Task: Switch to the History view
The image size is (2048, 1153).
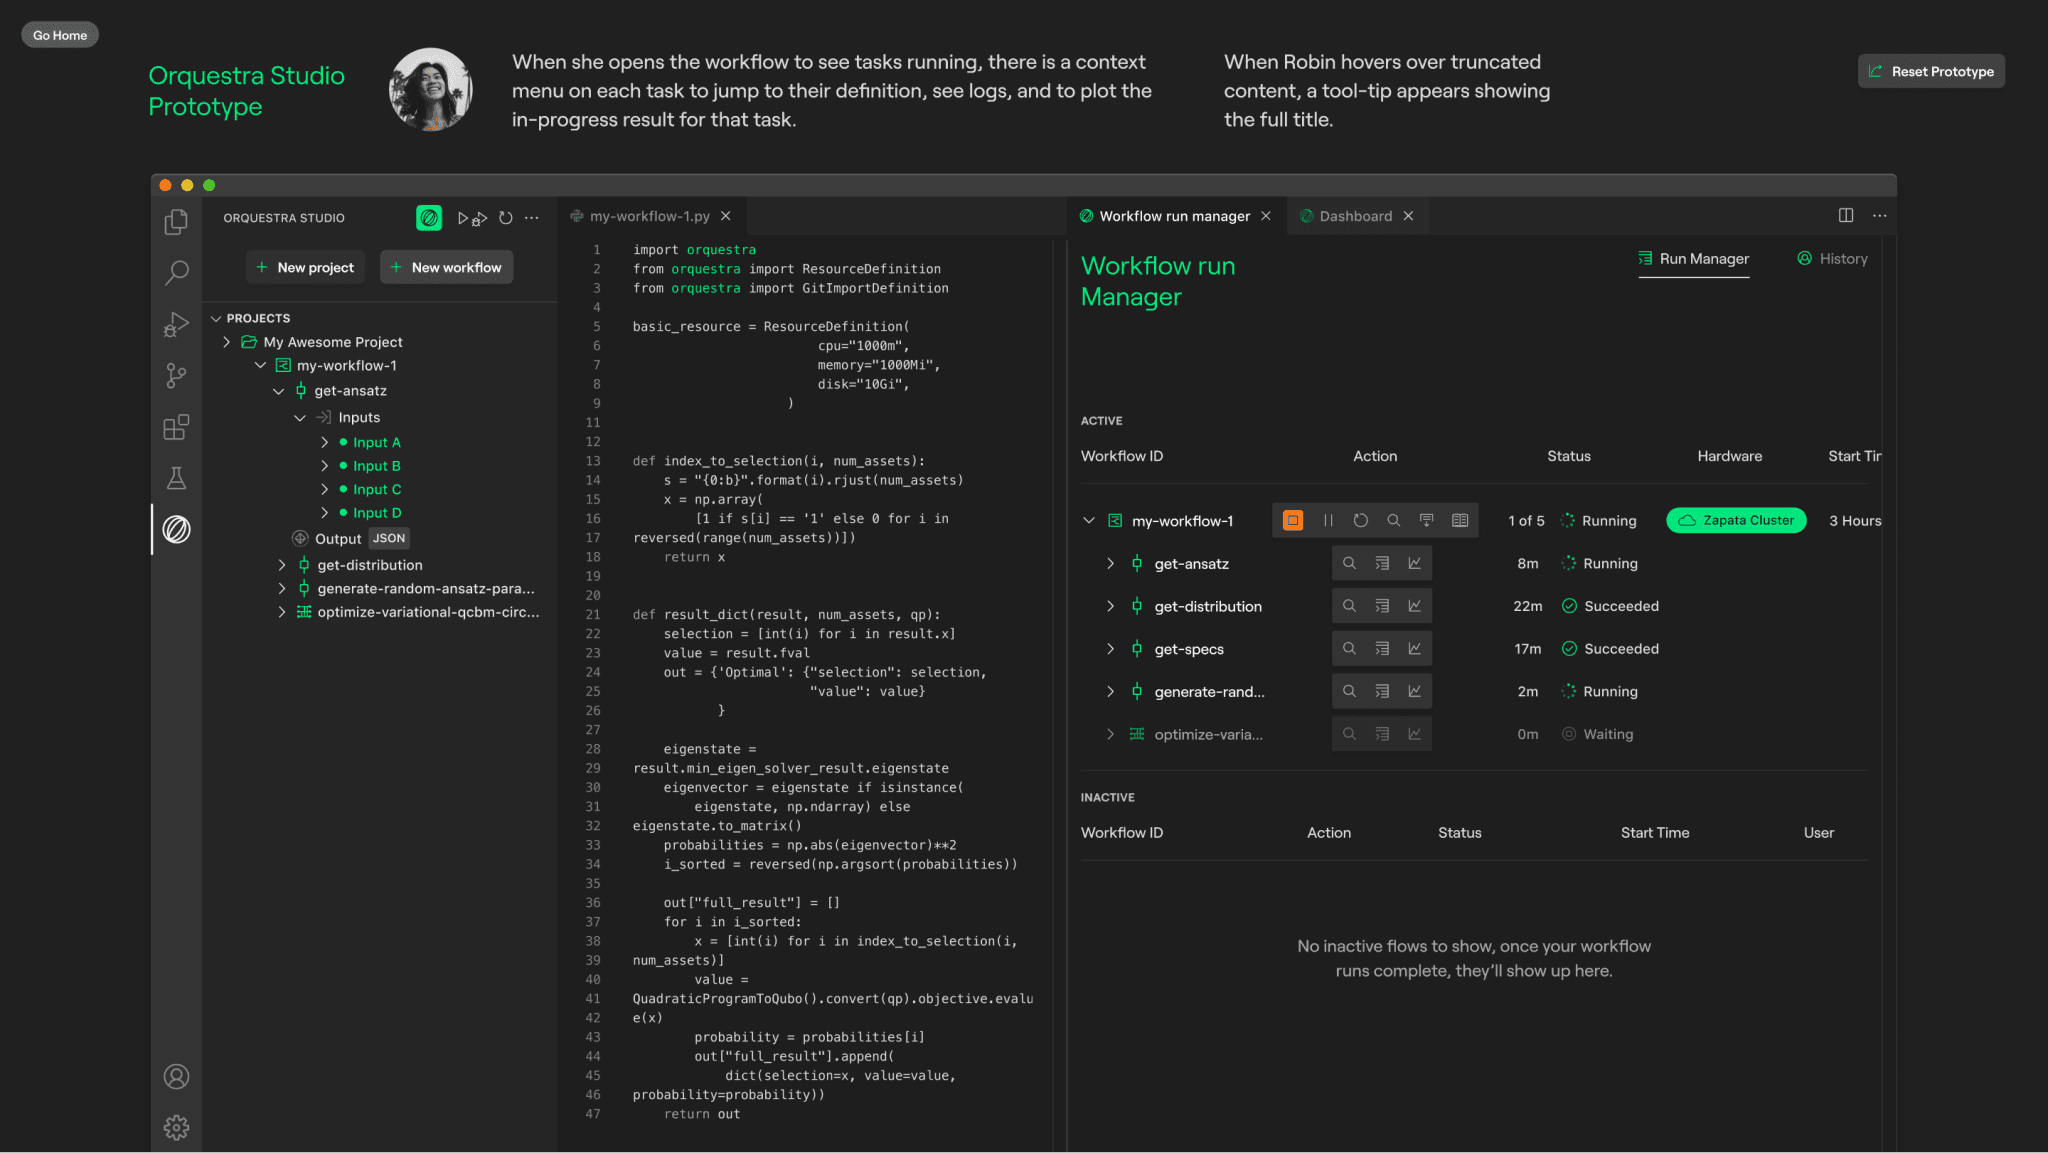Action: pos(1832,258)
